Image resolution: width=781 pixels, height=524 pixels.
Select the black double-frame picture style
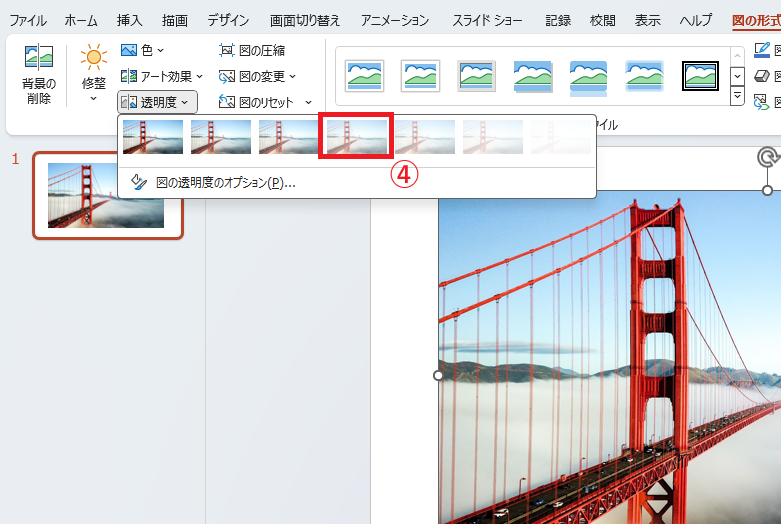(700, 76)
